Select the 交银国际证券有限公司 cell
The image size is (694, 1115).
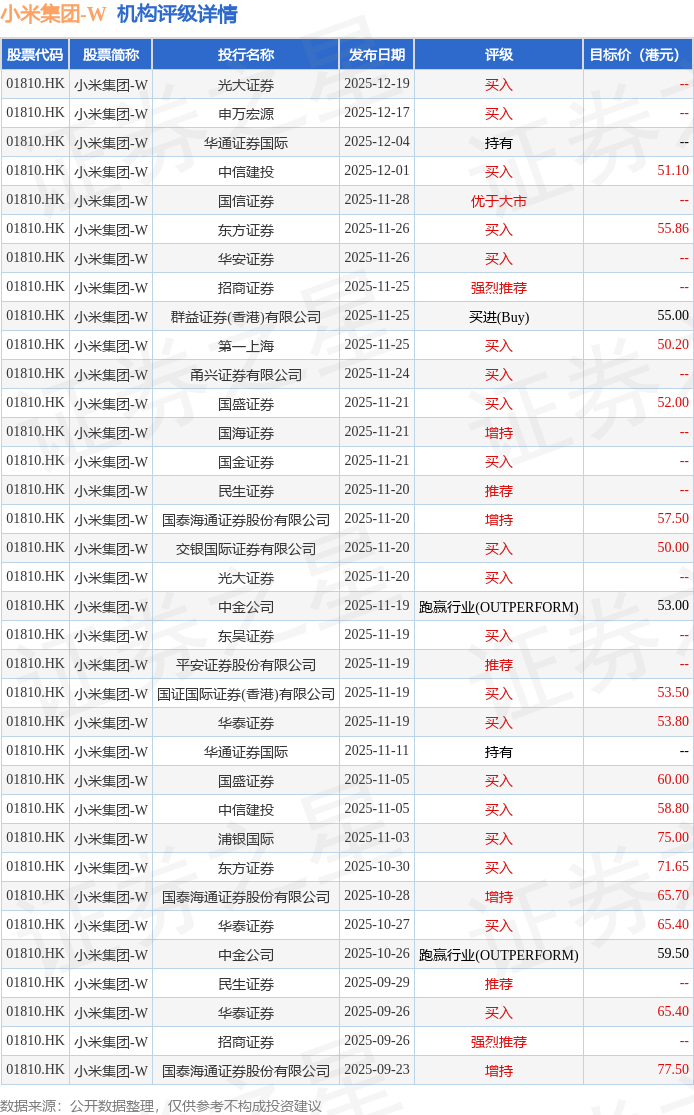pyautogui.click(x=246, y=549)
